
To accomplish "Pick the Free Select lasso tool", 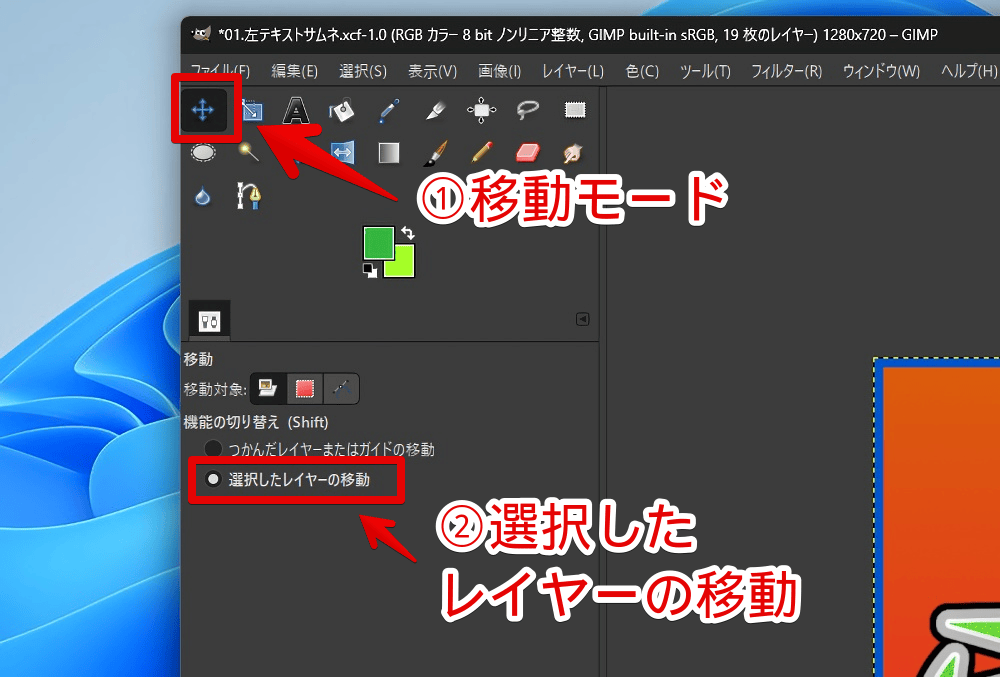I will 528,110.
